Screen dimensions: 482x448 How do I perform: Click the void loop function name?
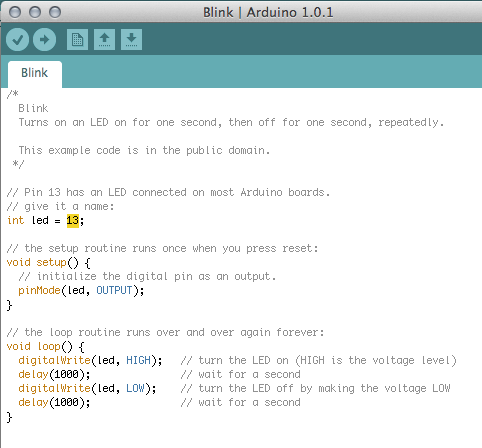49,347
